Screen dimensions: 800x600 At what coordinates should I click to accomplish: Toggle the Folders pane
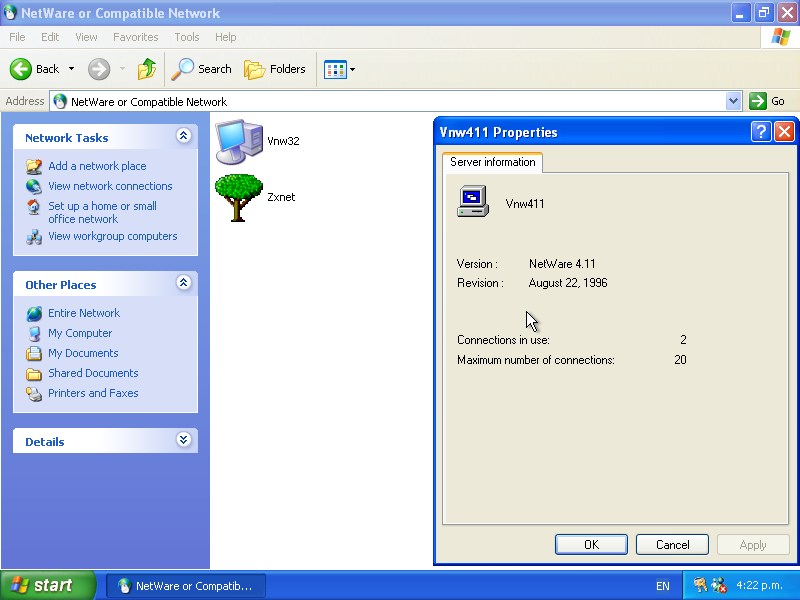(x=275, y=69)
